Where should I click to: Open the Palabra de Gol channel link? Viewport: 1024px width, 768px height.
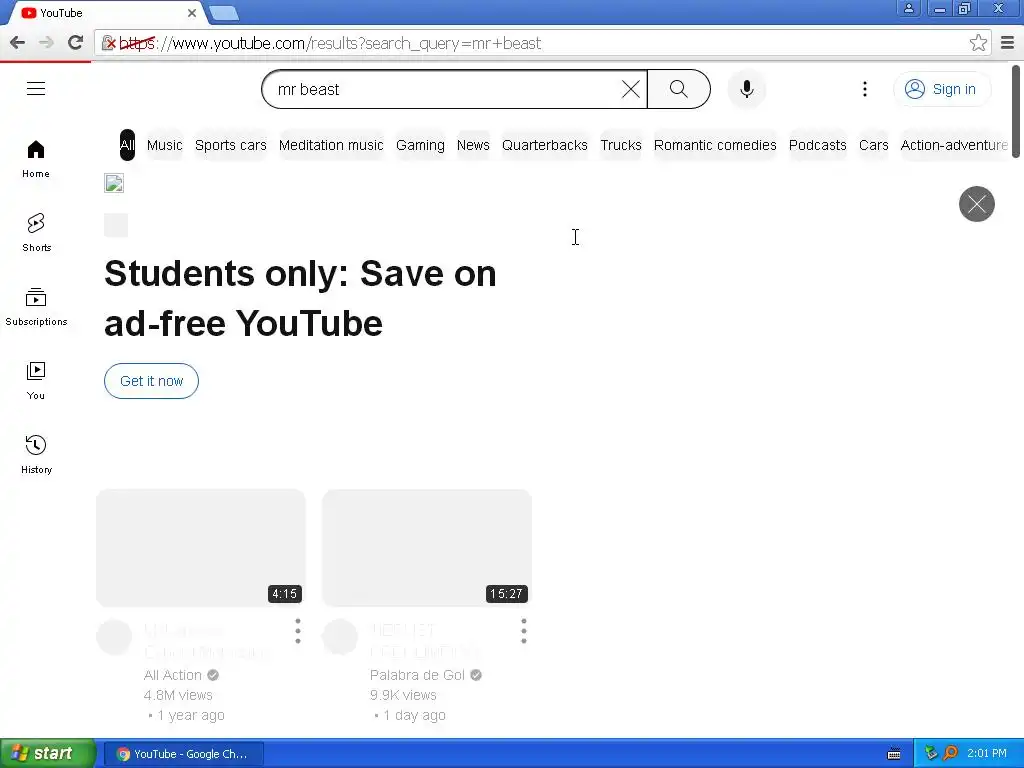[x=417, y=675]
